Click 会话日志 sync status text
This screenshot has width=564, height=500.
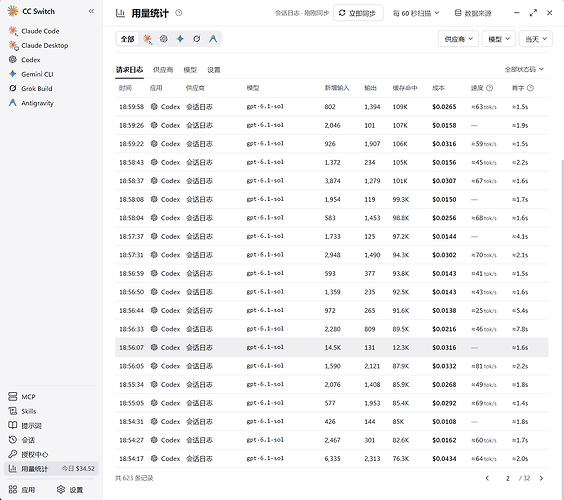(x=302, y=13)
